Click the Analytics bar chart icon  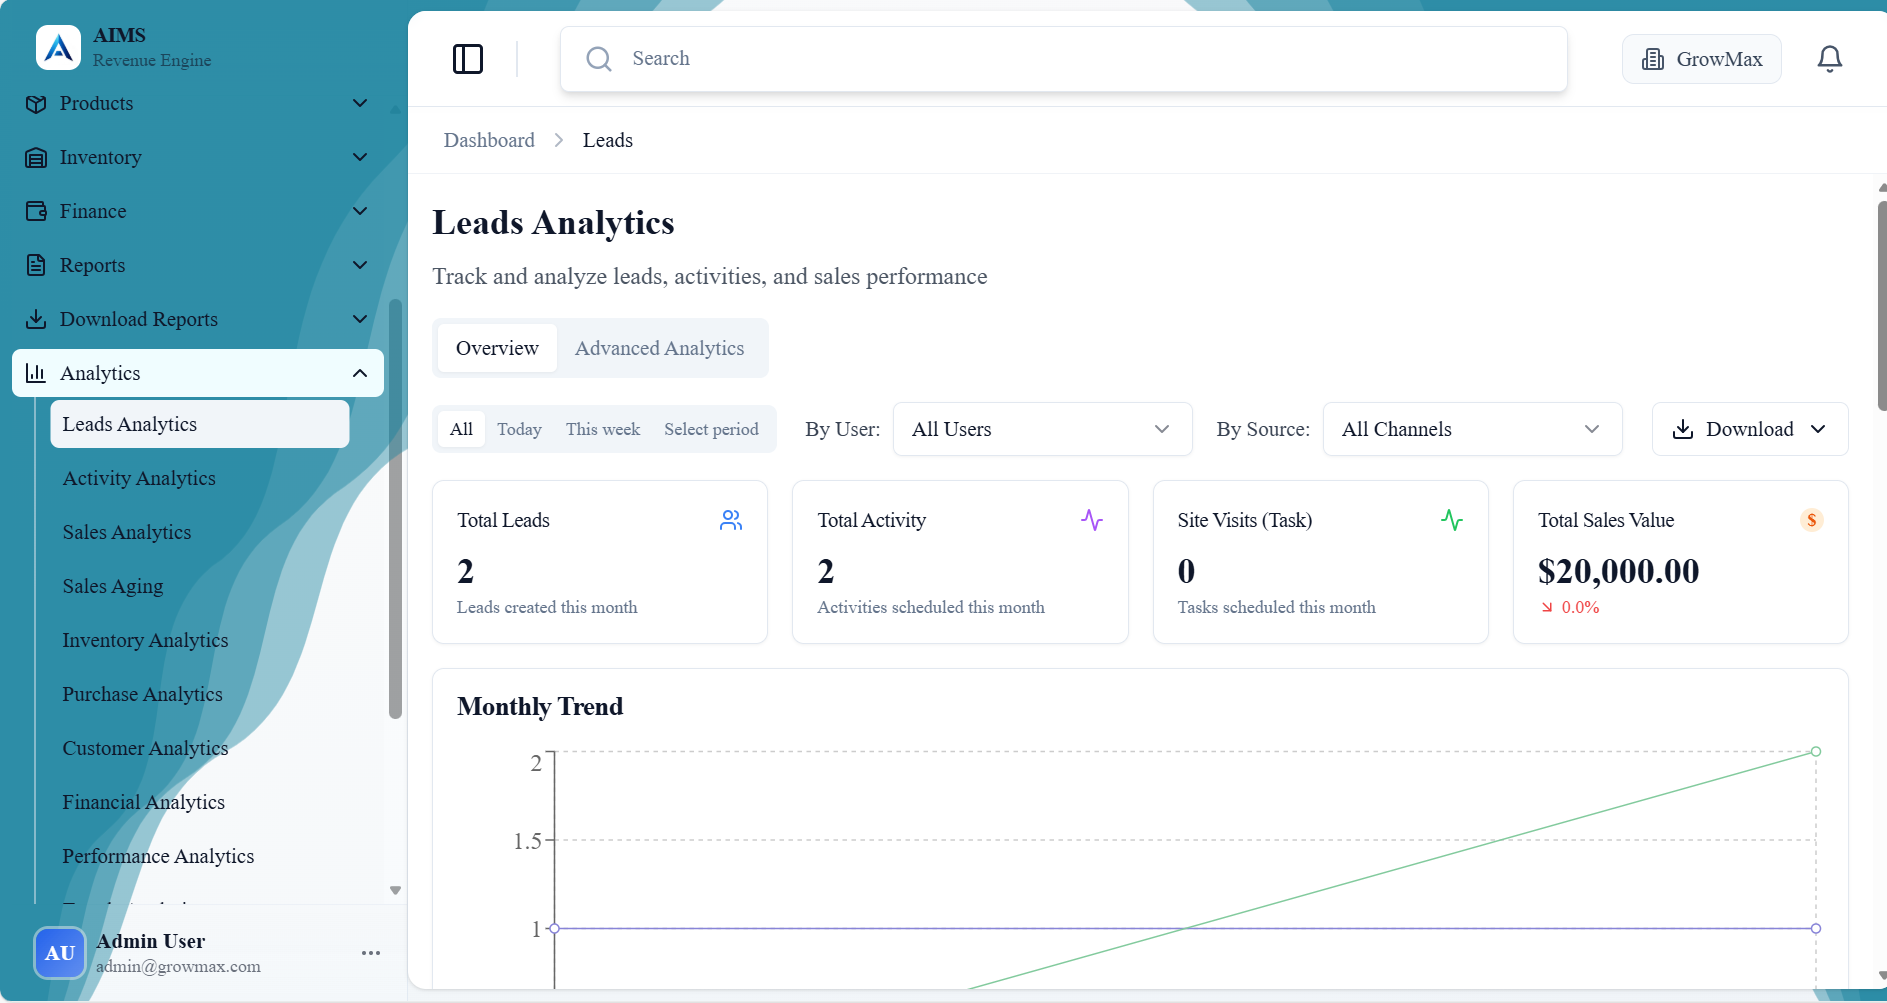pos(36,373)
